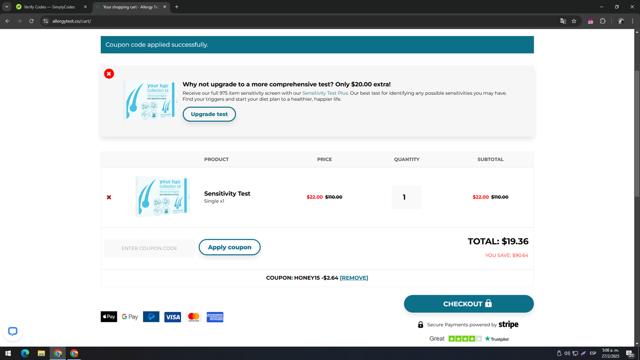Go back in browser history
Image resolution: width=640 pixels, height=360 pixels.
point(8,21)
